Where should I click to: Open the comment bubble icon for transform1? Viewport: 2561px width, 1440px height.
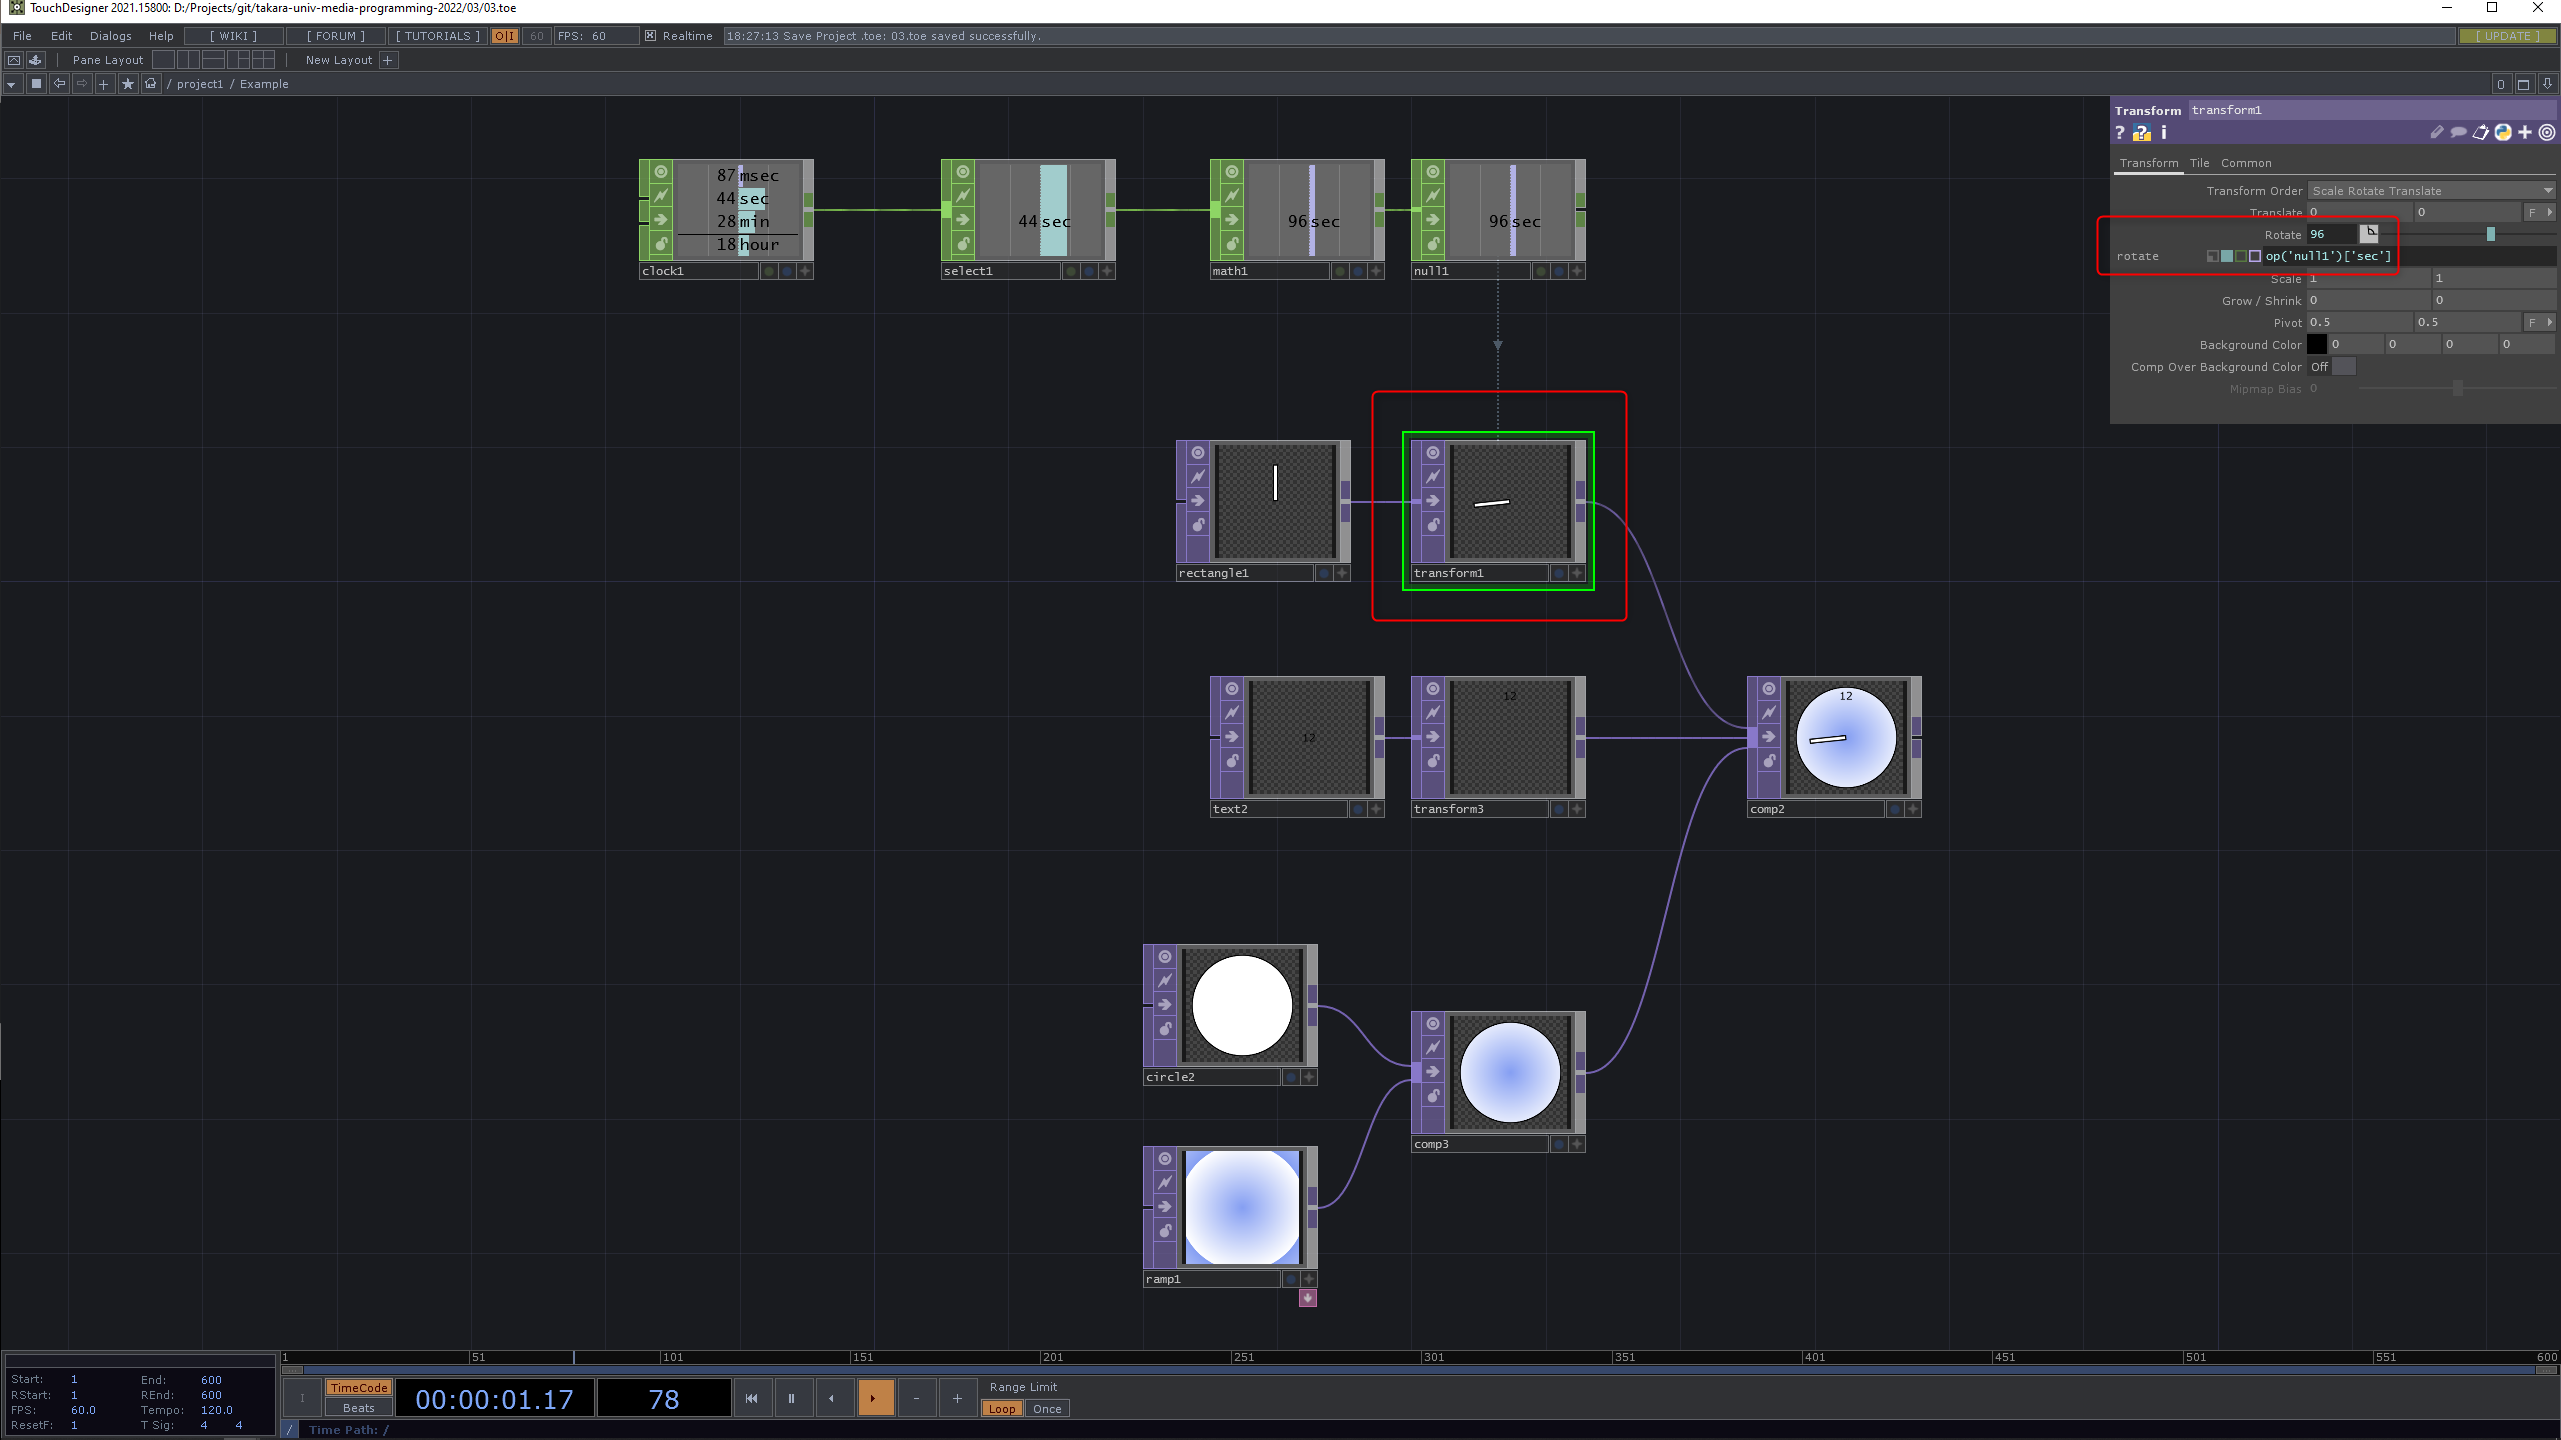click(x=2458, y=132)
